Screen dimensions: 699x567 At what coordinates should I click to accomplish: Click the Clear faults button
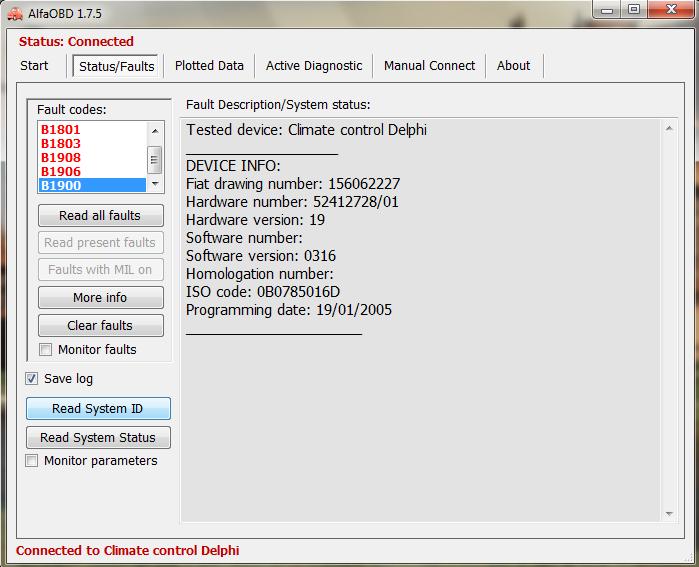(x=101, y=325)
